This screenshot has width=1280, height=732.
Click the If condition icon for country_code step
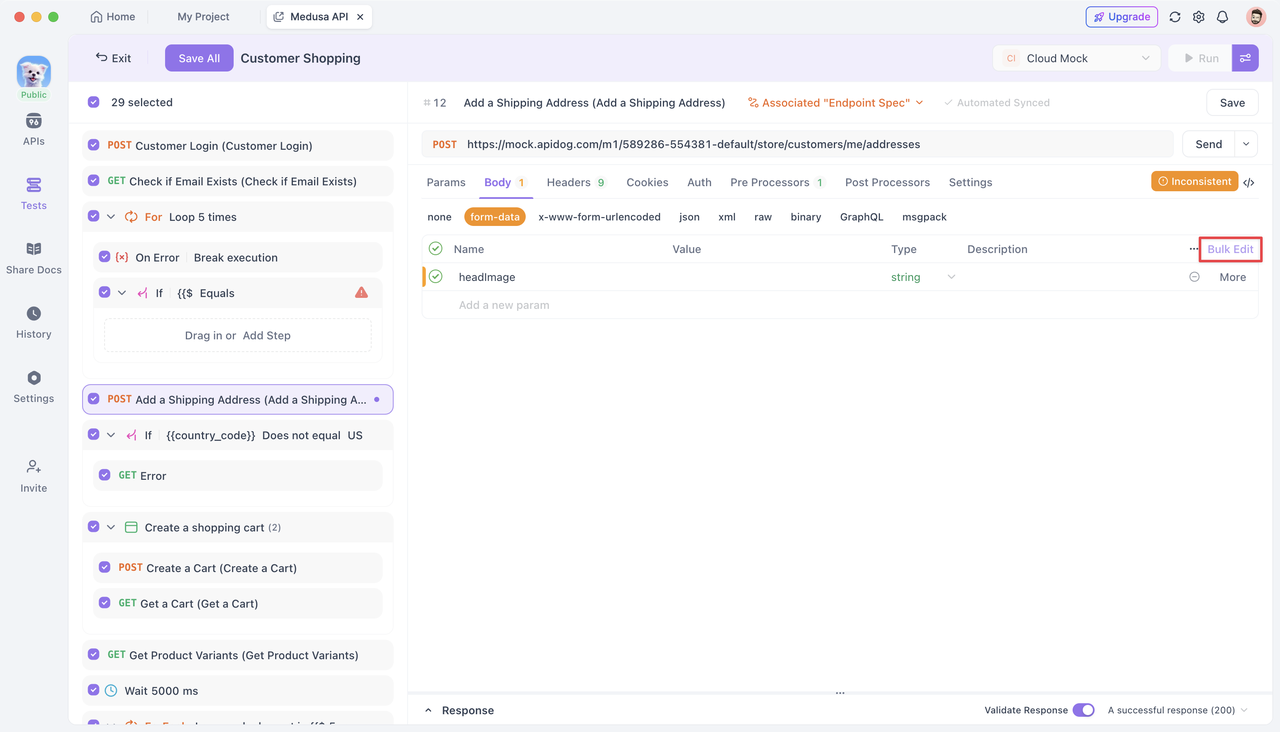click(x=133, y=435)
